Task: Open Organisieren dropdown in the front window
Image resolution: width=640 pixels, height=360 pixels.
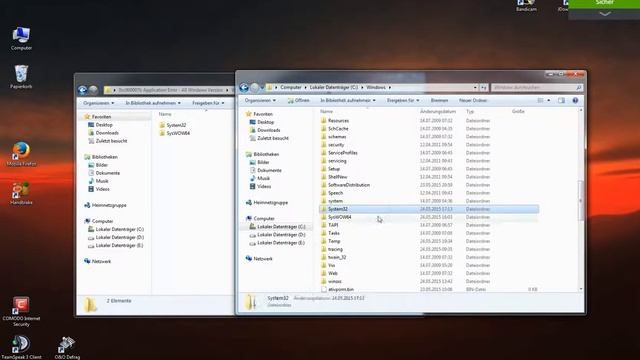Action: tap(260, 100)
